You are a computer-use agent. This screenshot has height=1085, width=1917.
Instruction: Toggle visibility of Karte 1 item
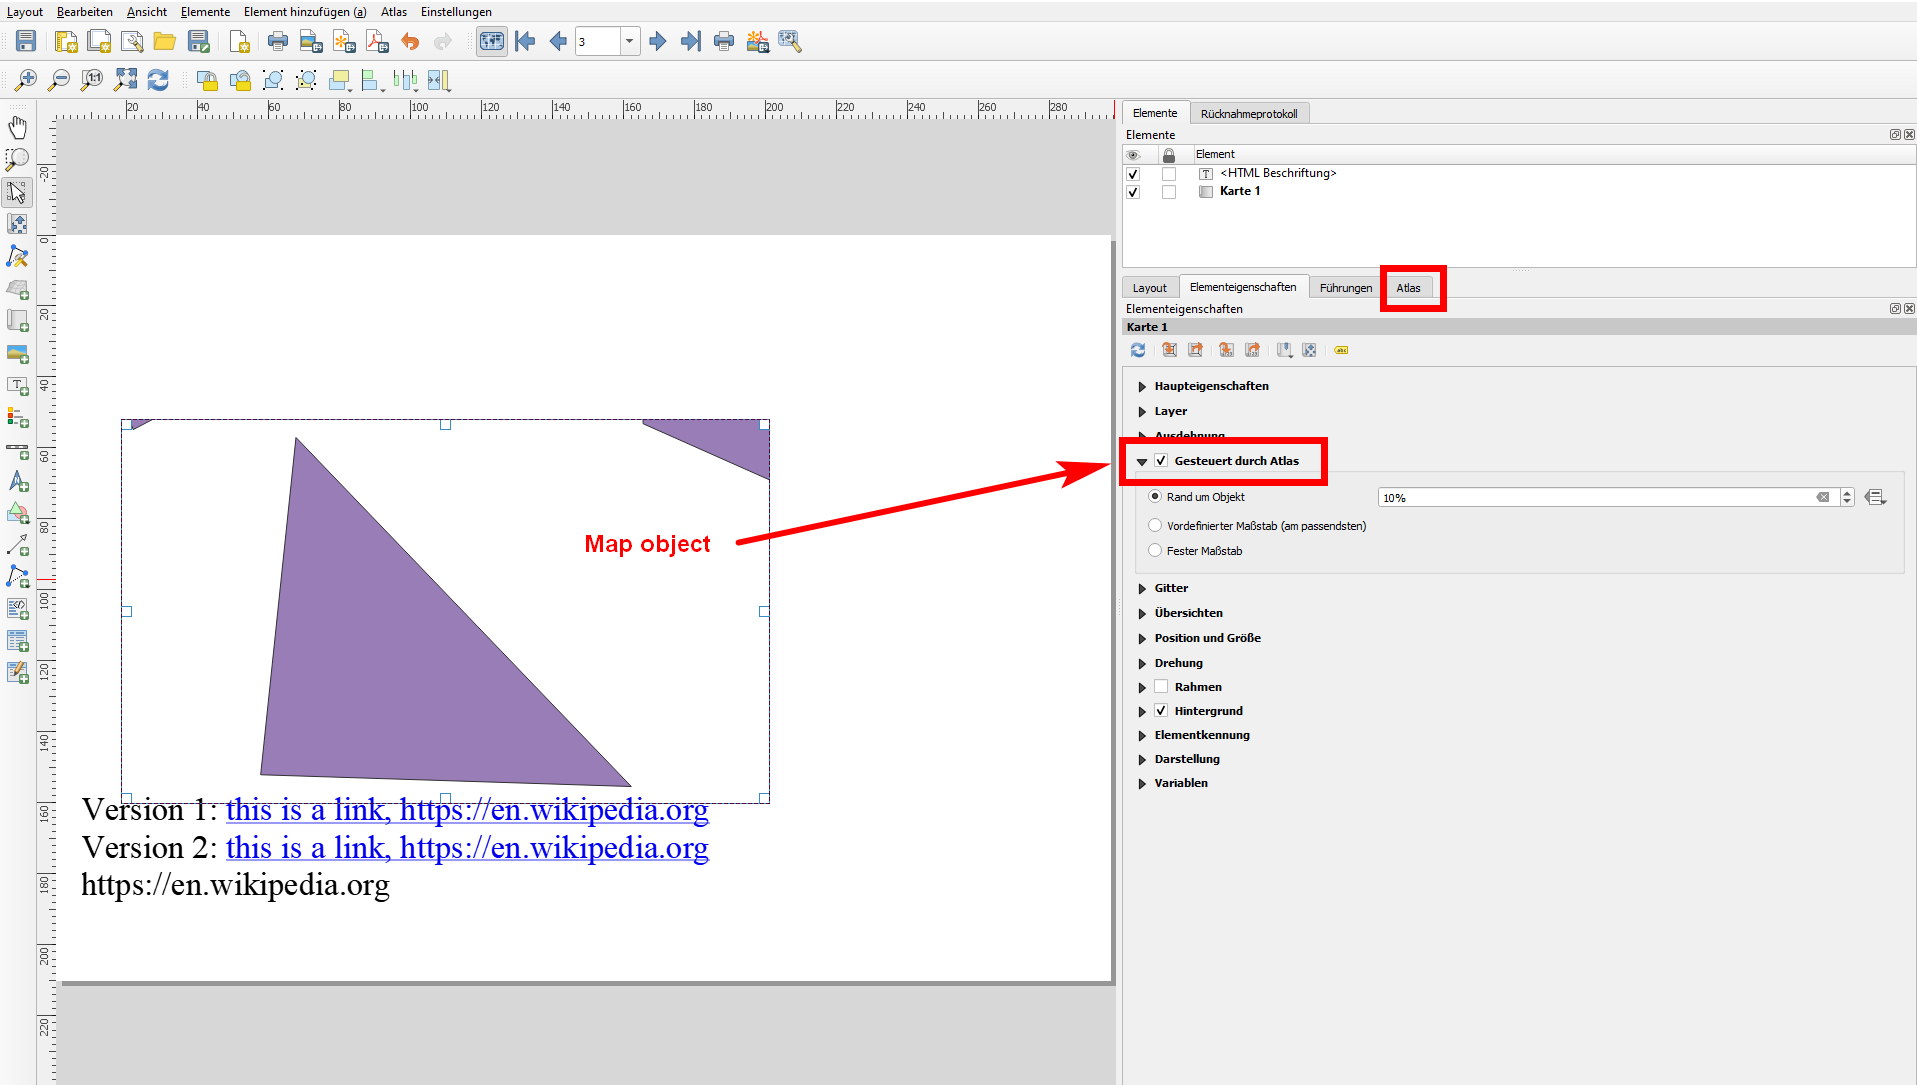click(x=1133, y=192)
